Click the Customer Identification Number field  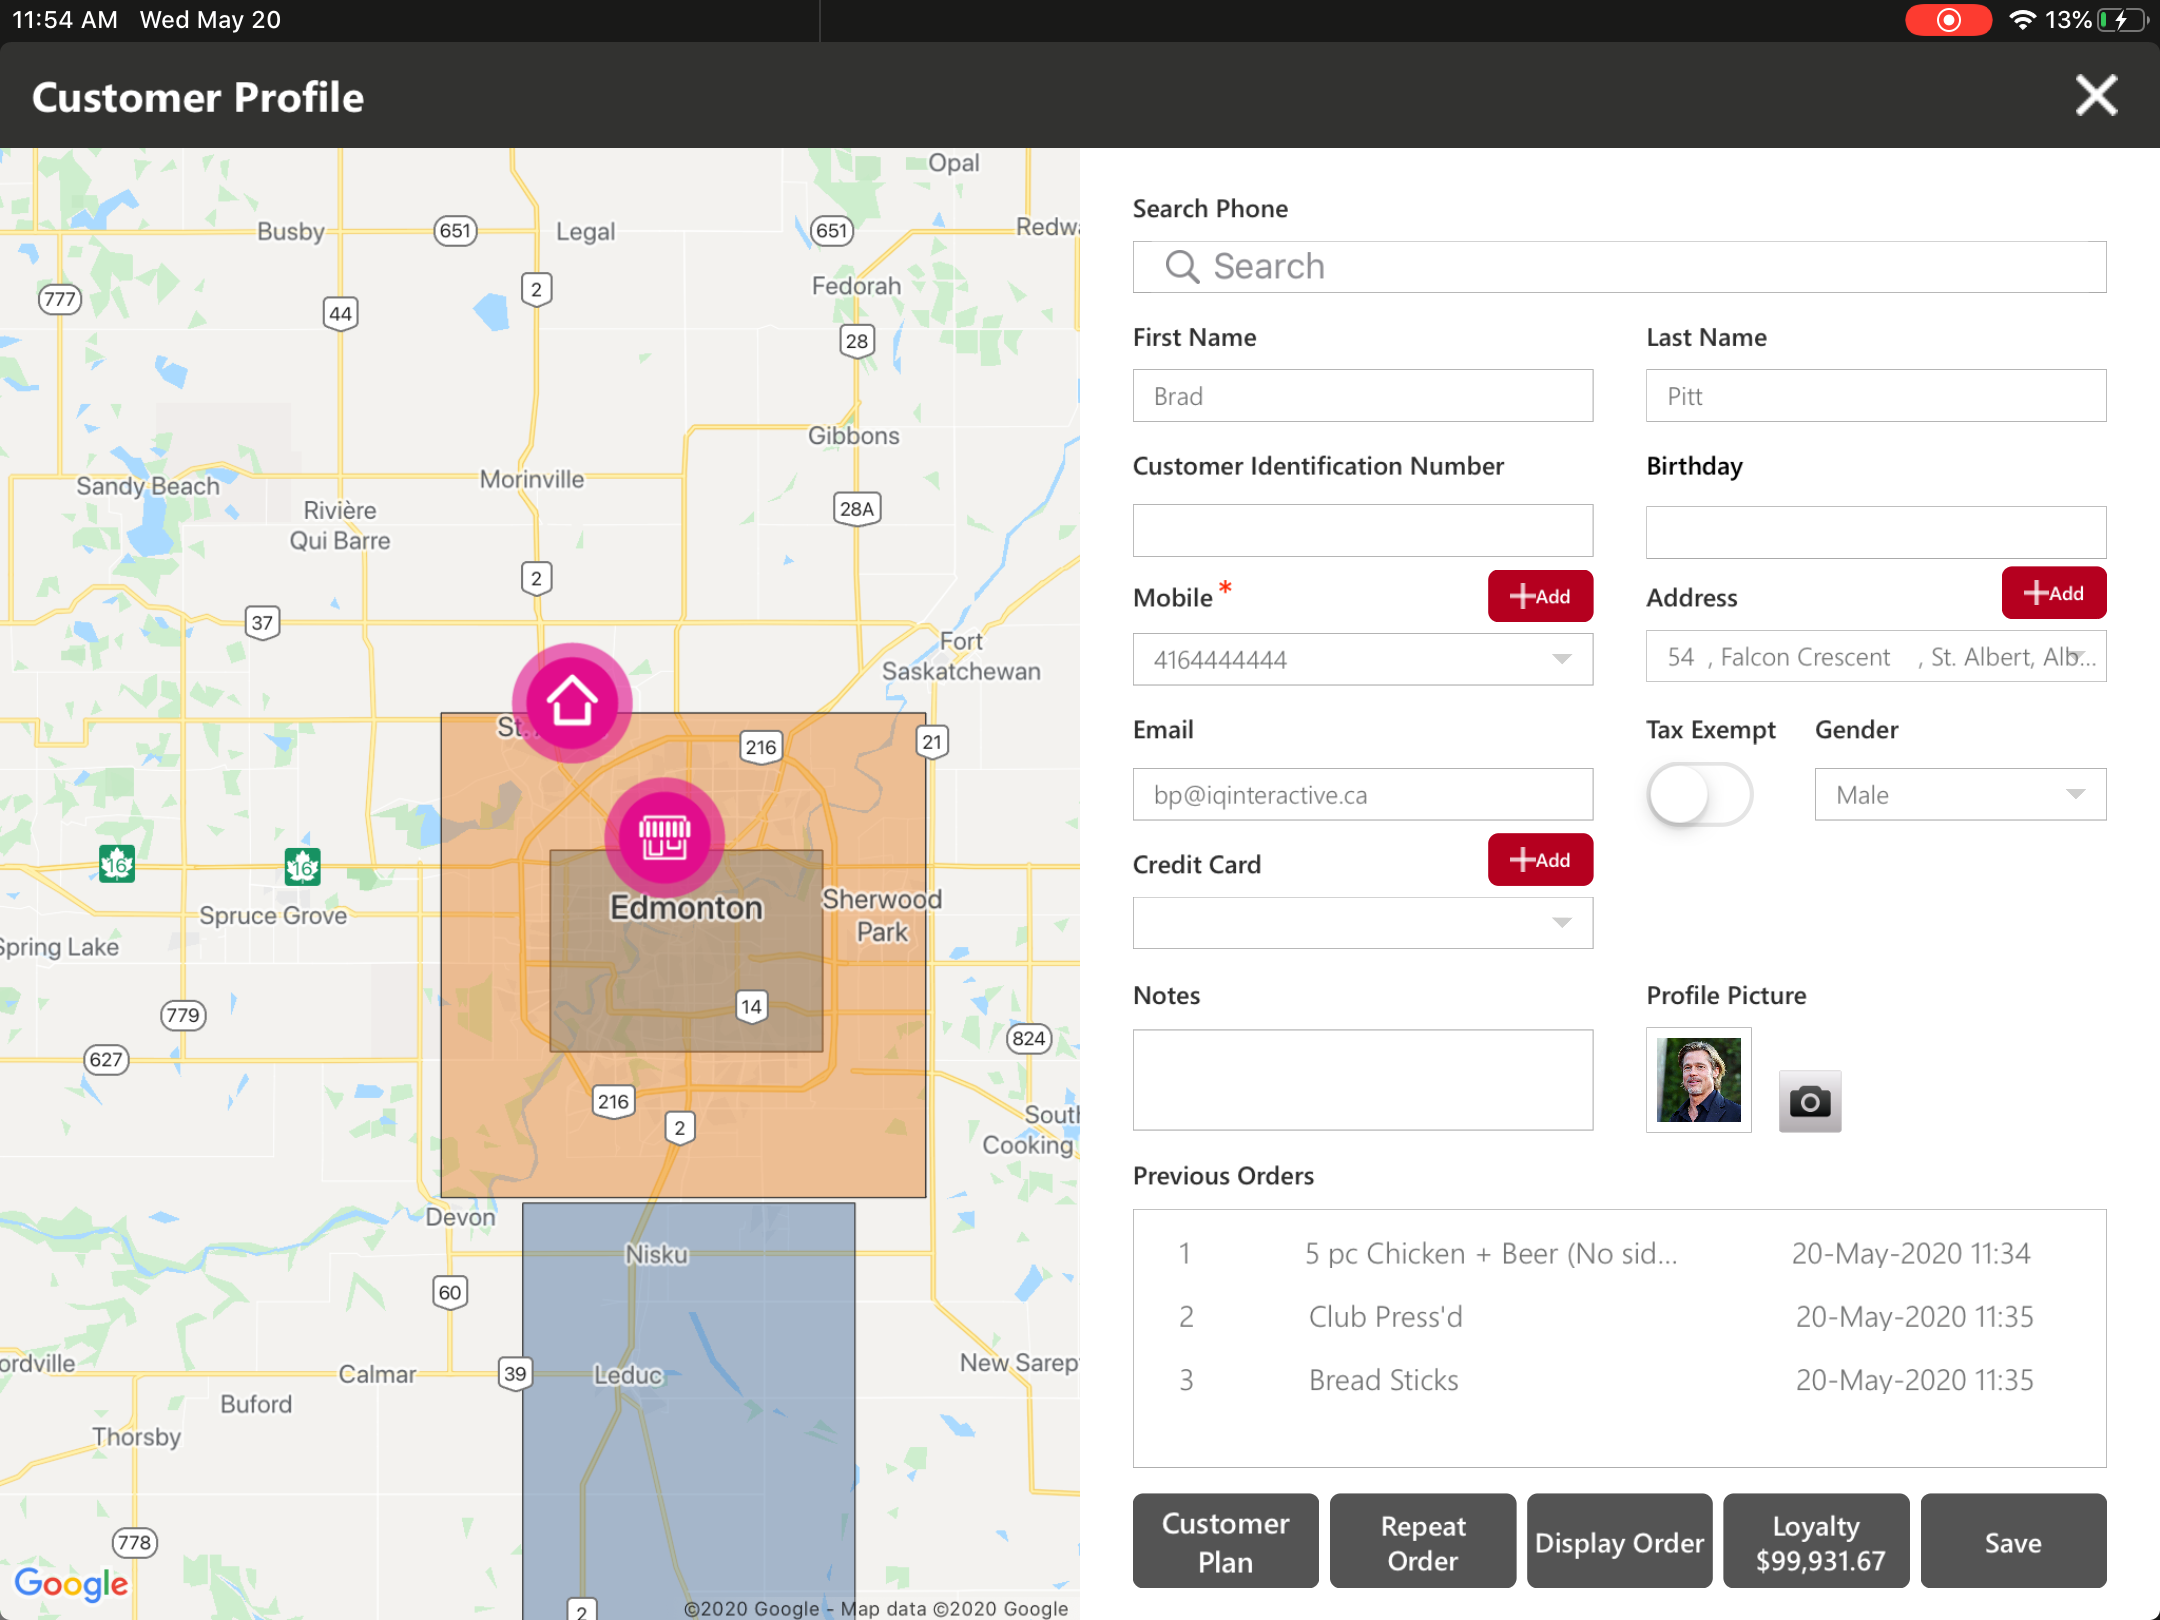[1362, 531]
